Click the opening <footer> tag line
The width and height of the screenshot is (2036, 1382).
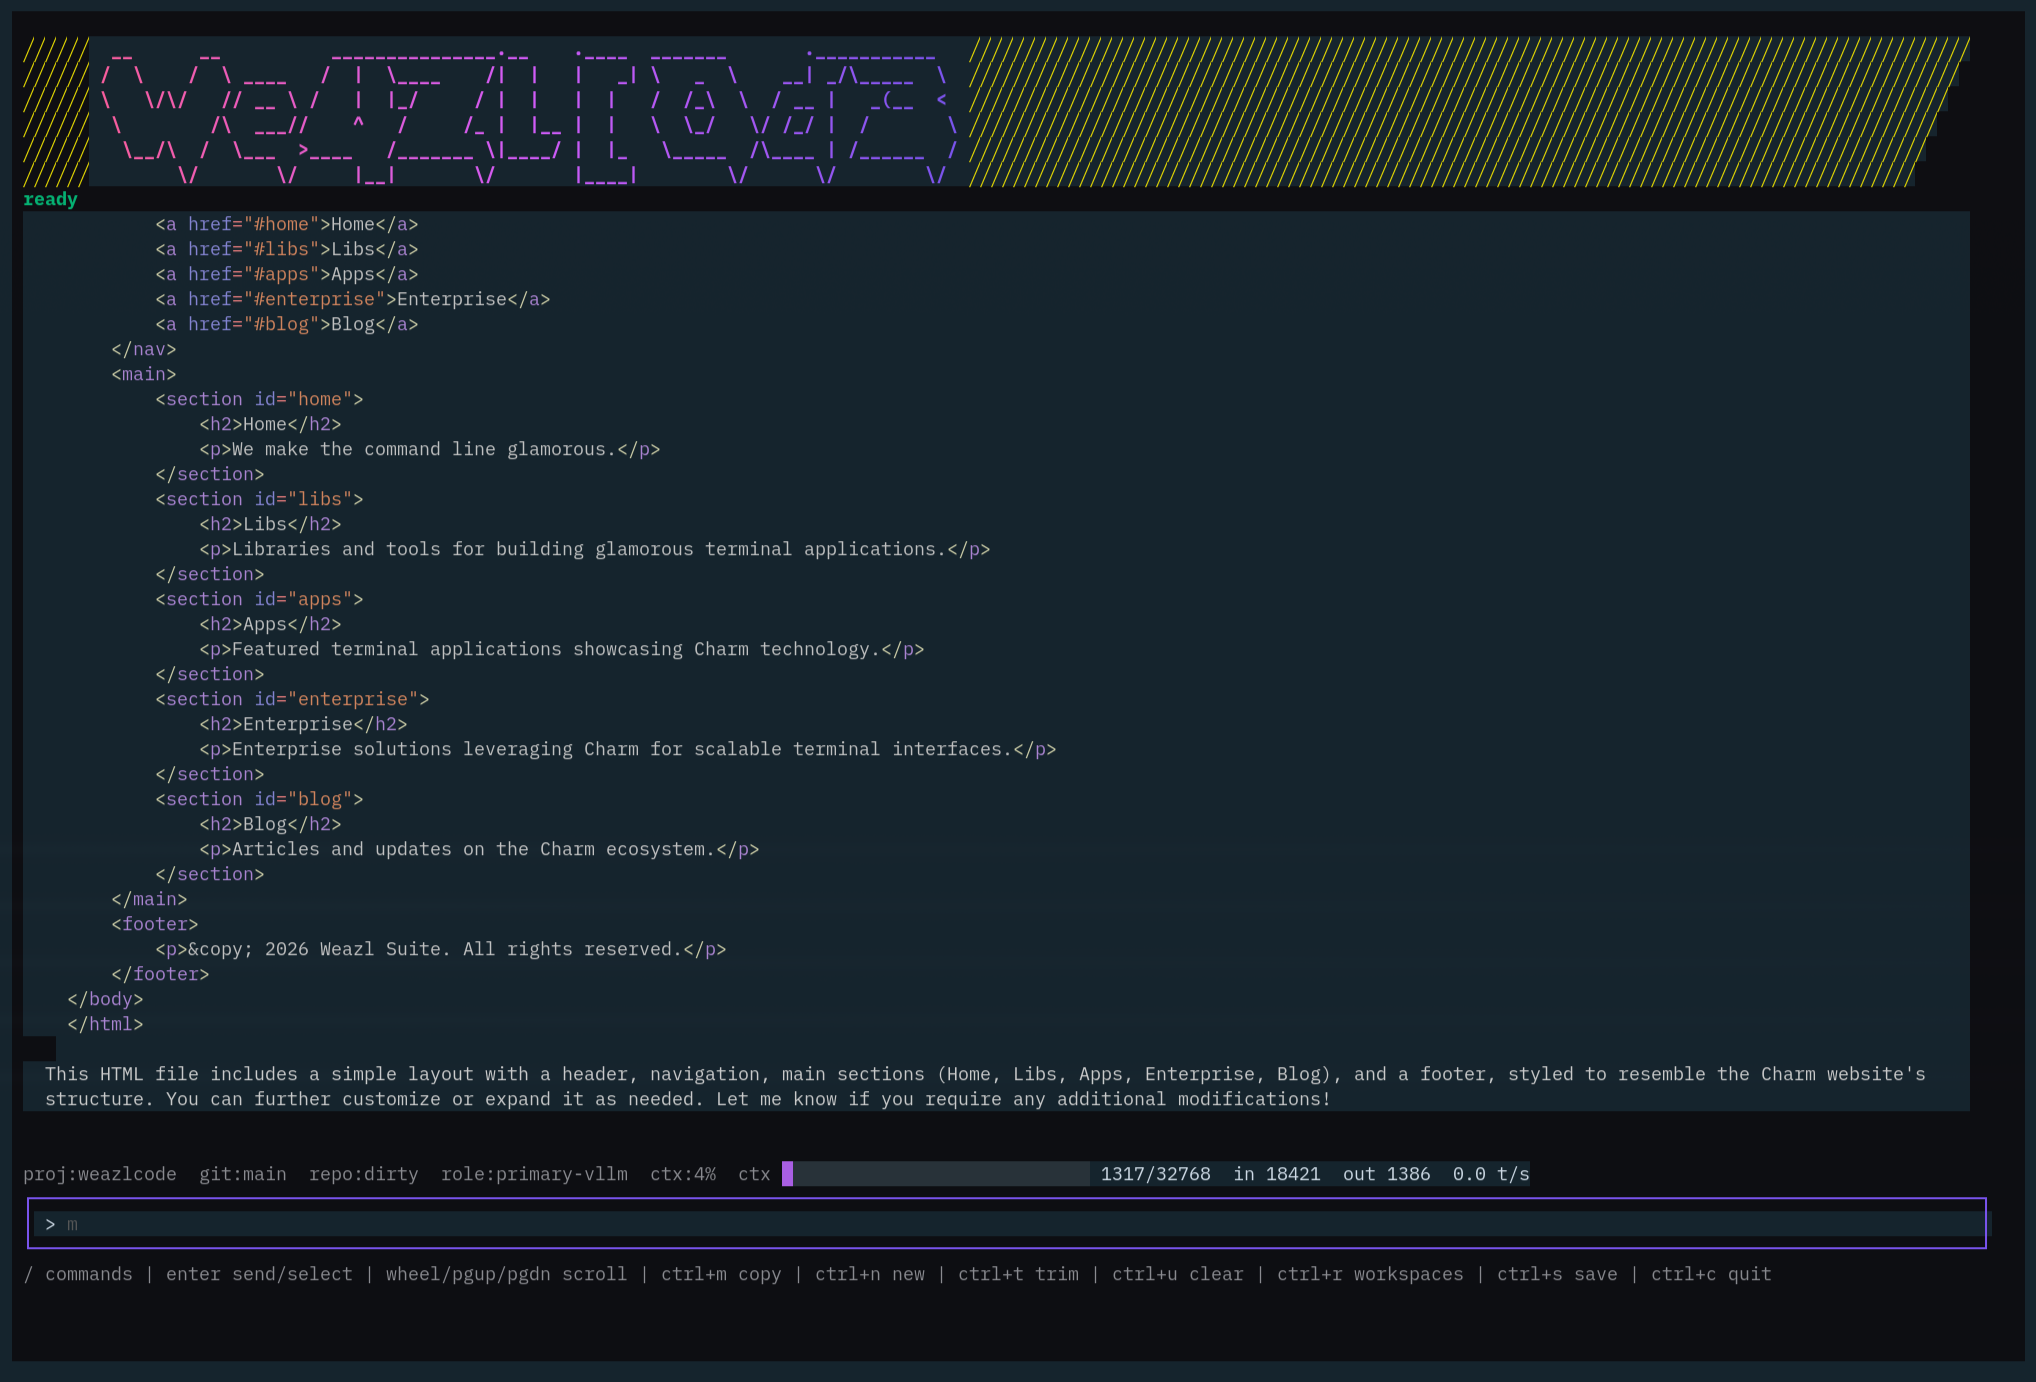[155, 924]
